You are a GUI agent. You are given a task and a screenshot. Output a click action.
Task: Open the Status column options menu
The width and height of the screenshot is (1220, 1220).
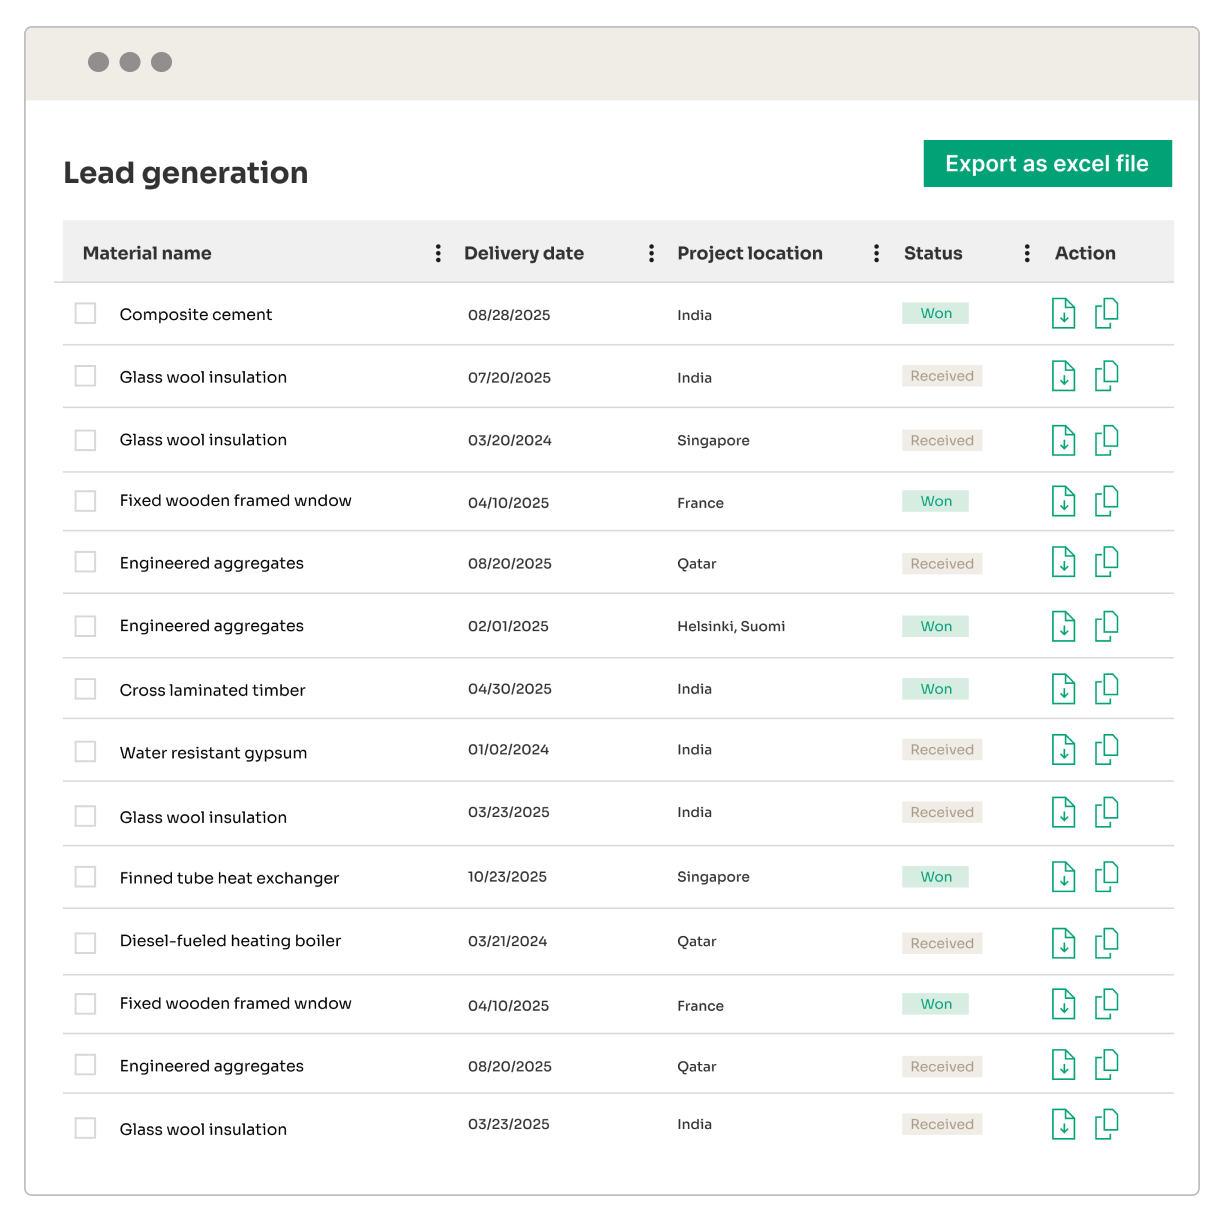click(1026, 253)
